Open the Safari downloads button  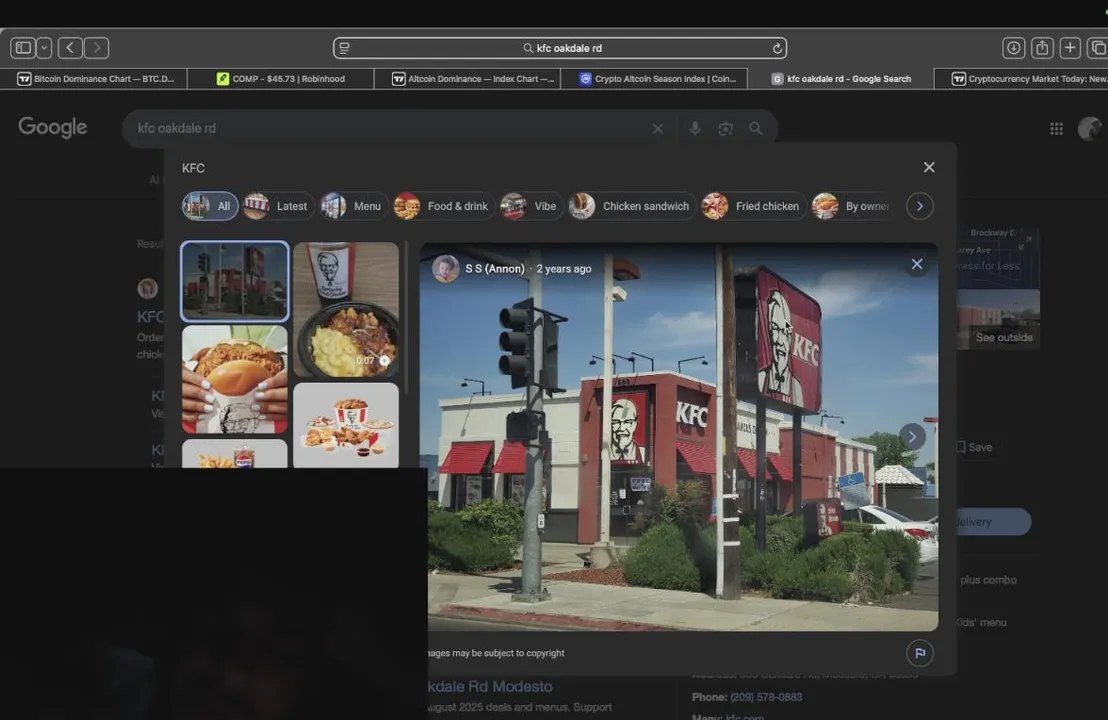tap(1013, 48)
